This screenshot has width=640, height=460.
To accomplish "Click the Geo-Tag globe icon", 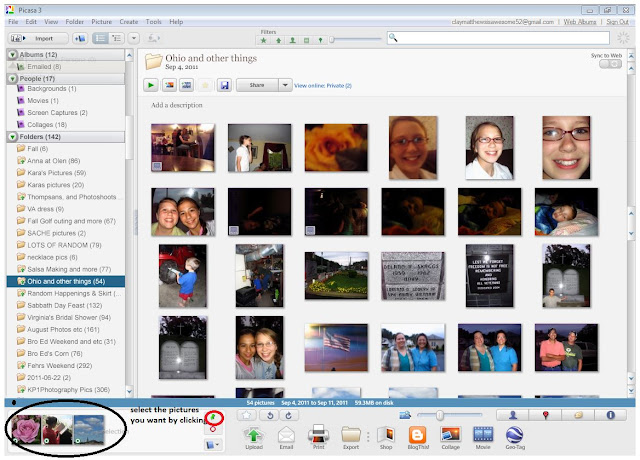I will point(515,435).
